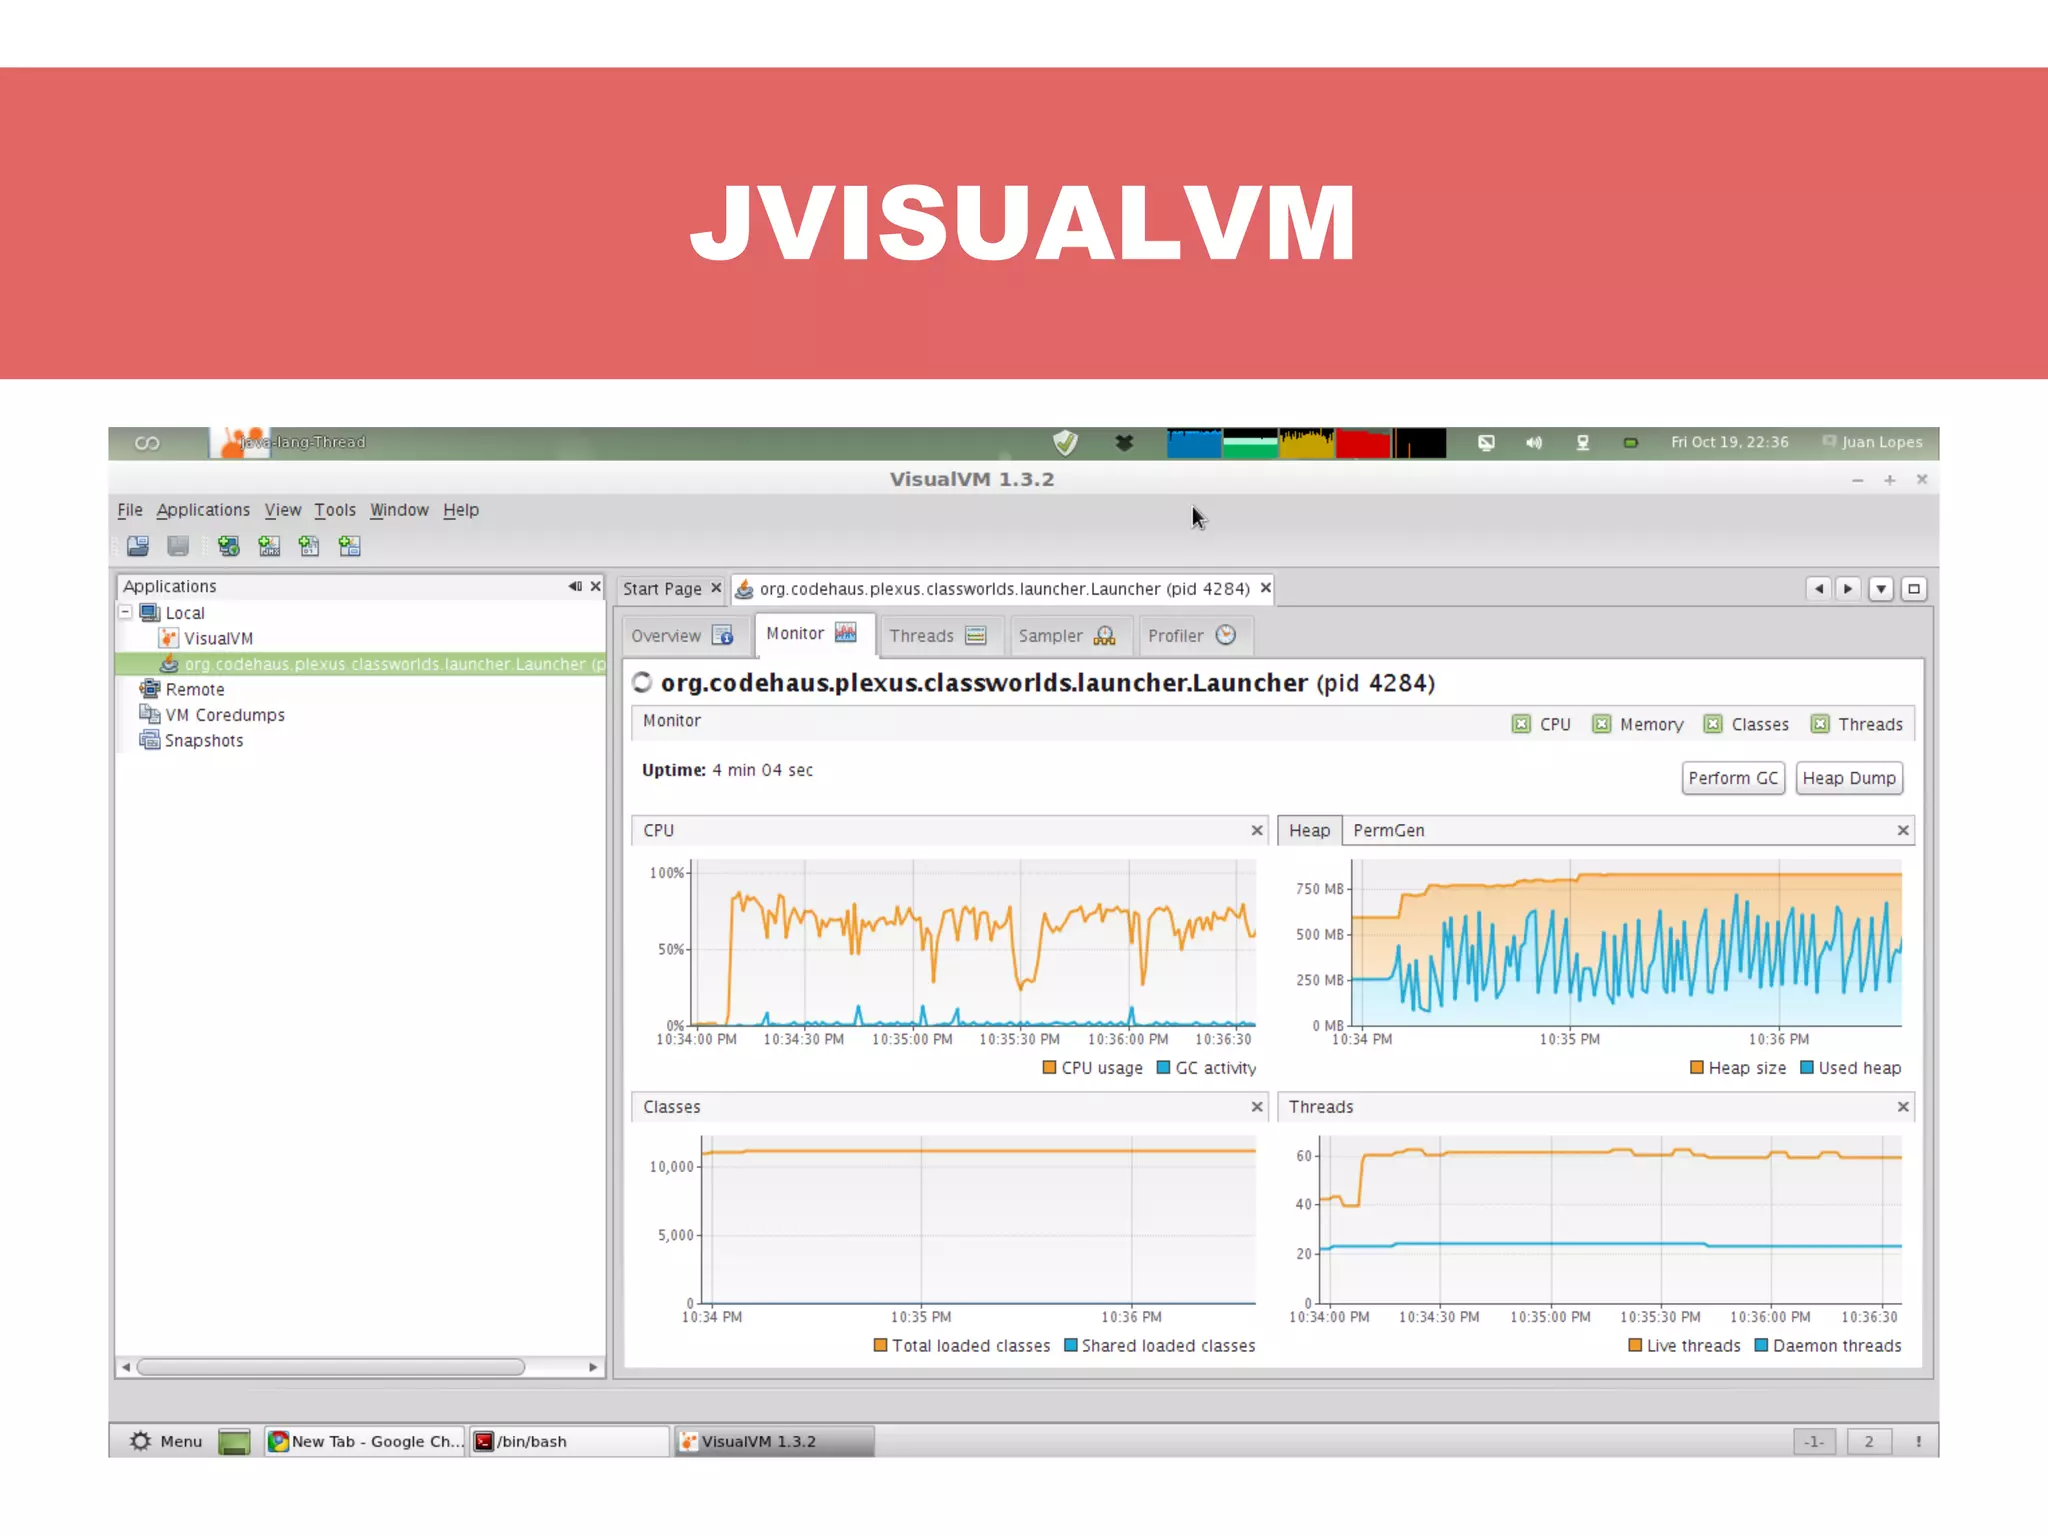Click Add VM Coredump toolbar icon
Image resolution: width=2048 pixels, height=1536 pixels.
tap(309, 546)
